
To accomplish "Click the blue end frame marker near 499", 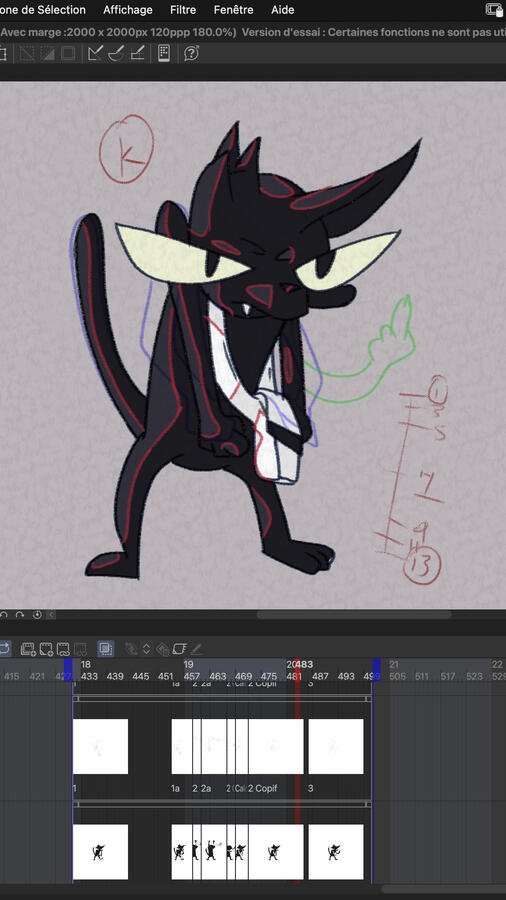I will (x=377, y=670).
